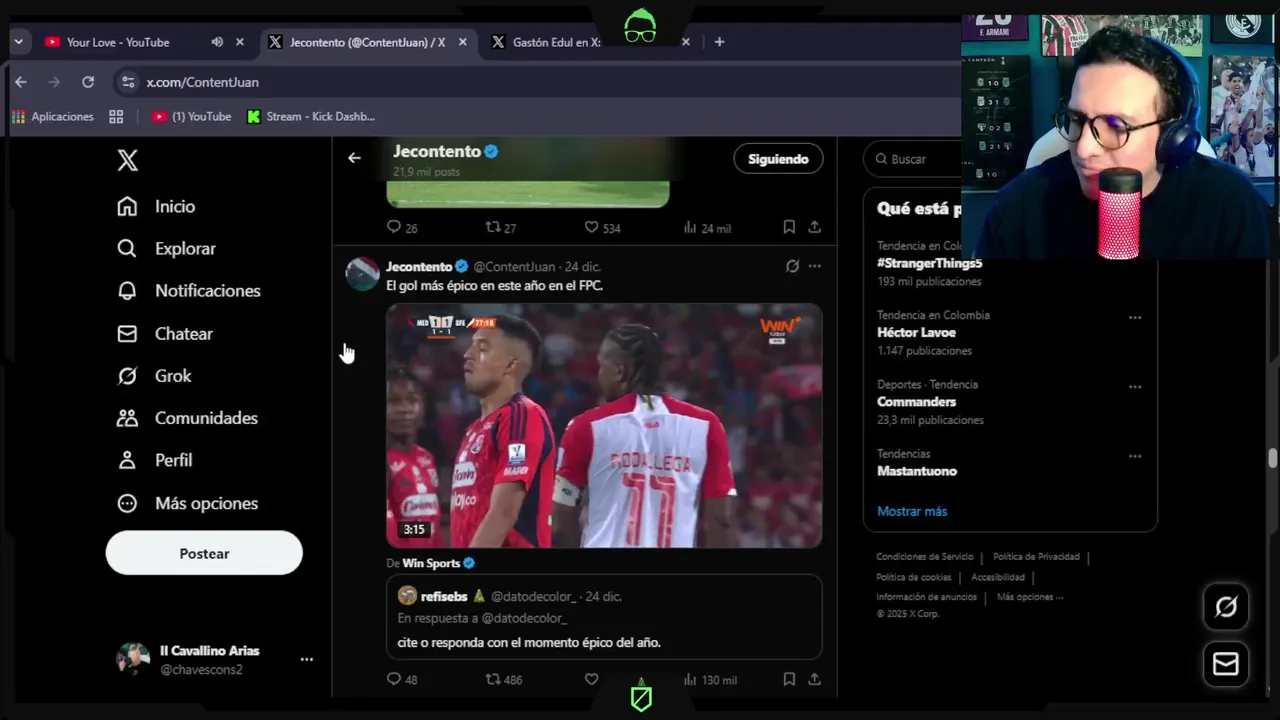This screenshot has height=720, width=1280.
Task: Open floating messages envelope button
Action: [1226, 664]
